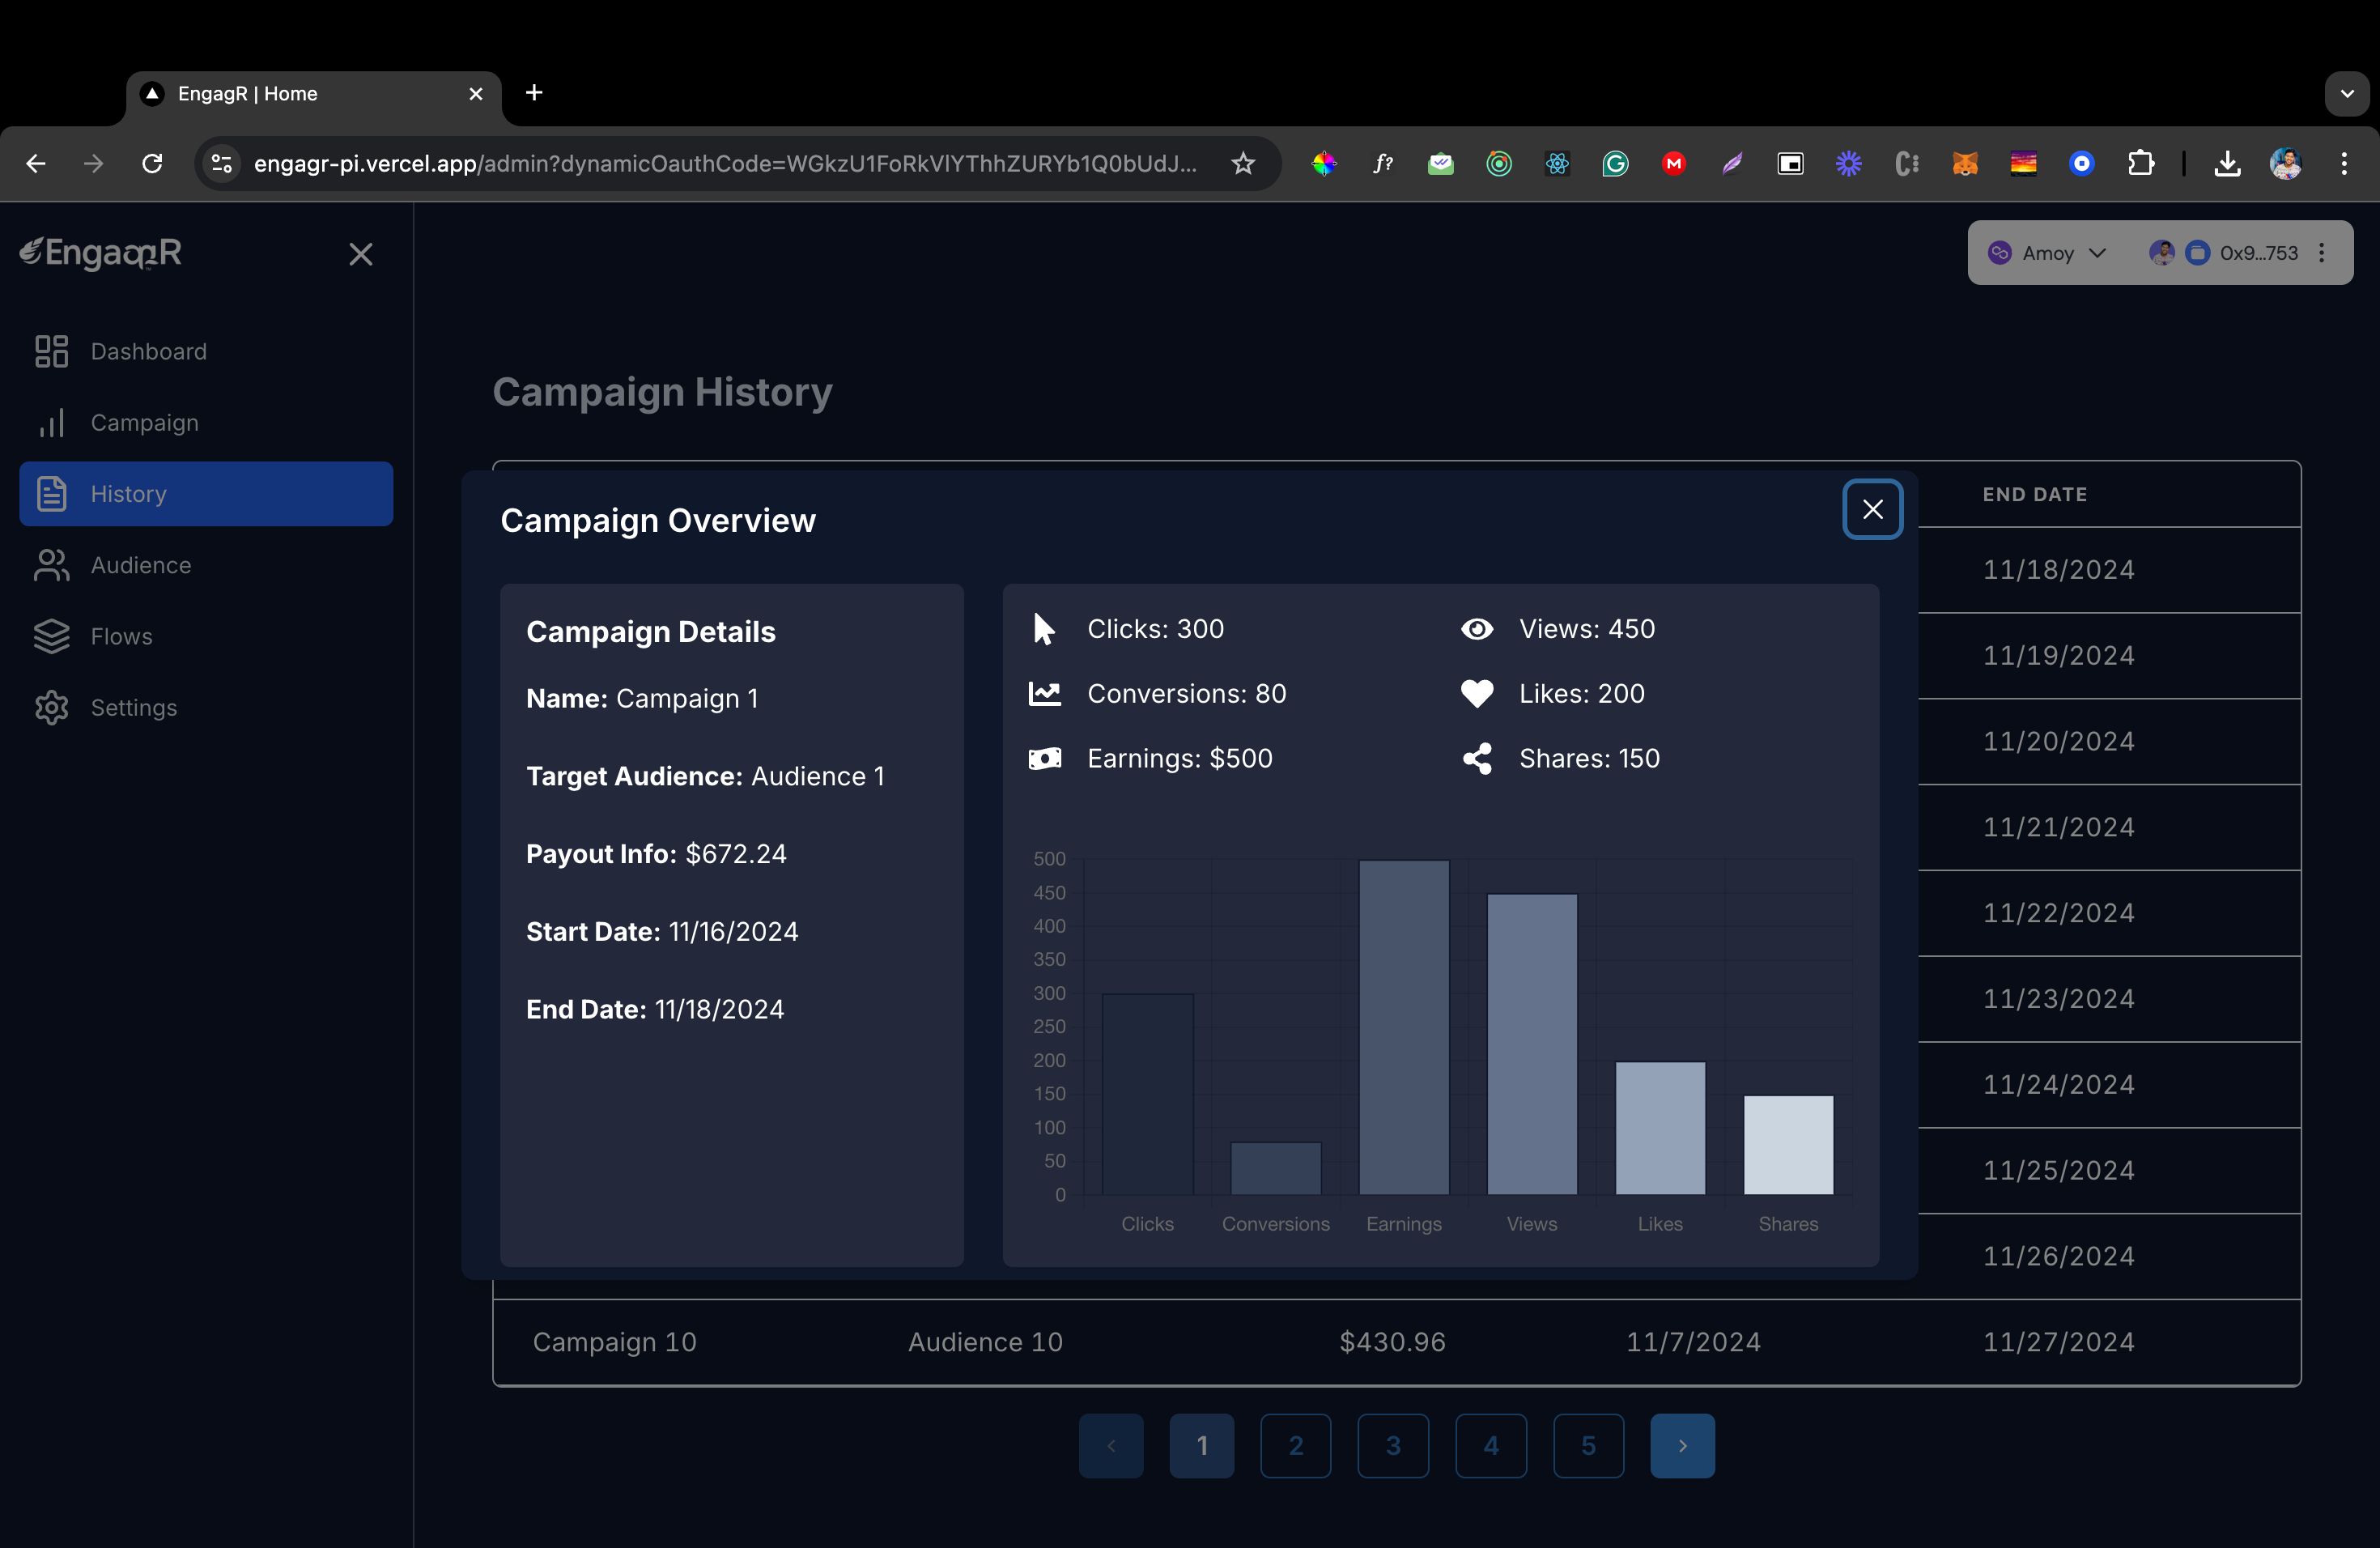Click the Views bar in chart
This screenshot has width=2380, height=1548.
point(1532,1044)
